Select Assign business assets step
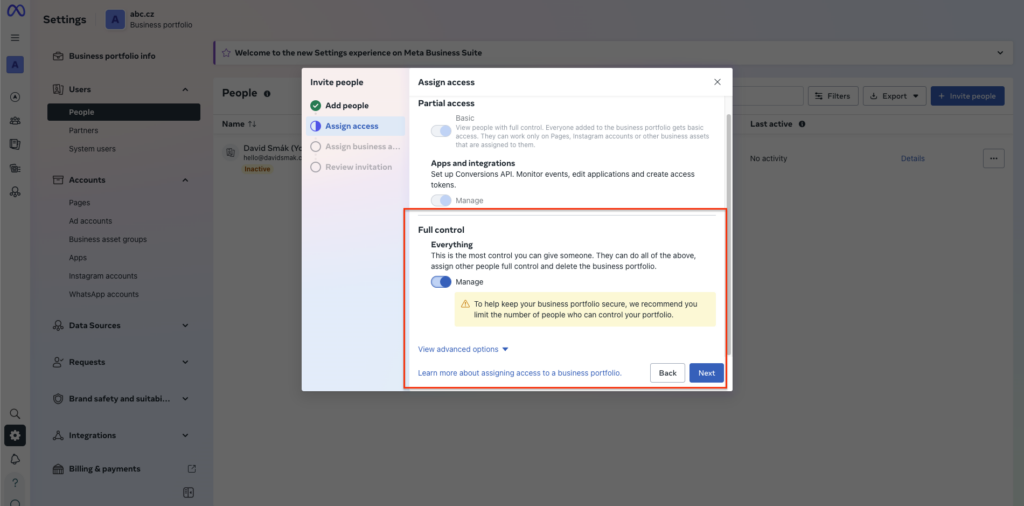 355,146
